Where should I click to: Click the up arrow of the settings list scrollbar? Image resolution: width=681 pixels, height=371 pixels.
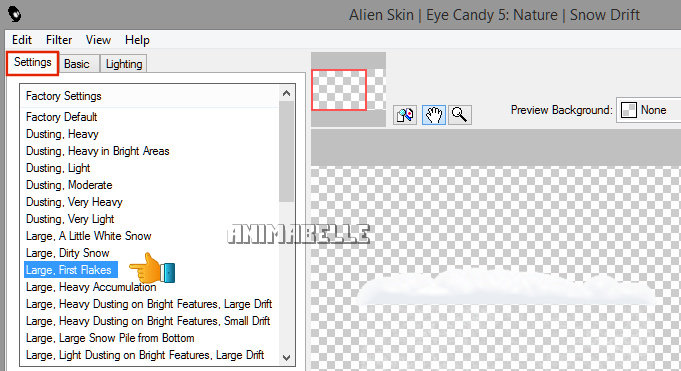point(286,93)
